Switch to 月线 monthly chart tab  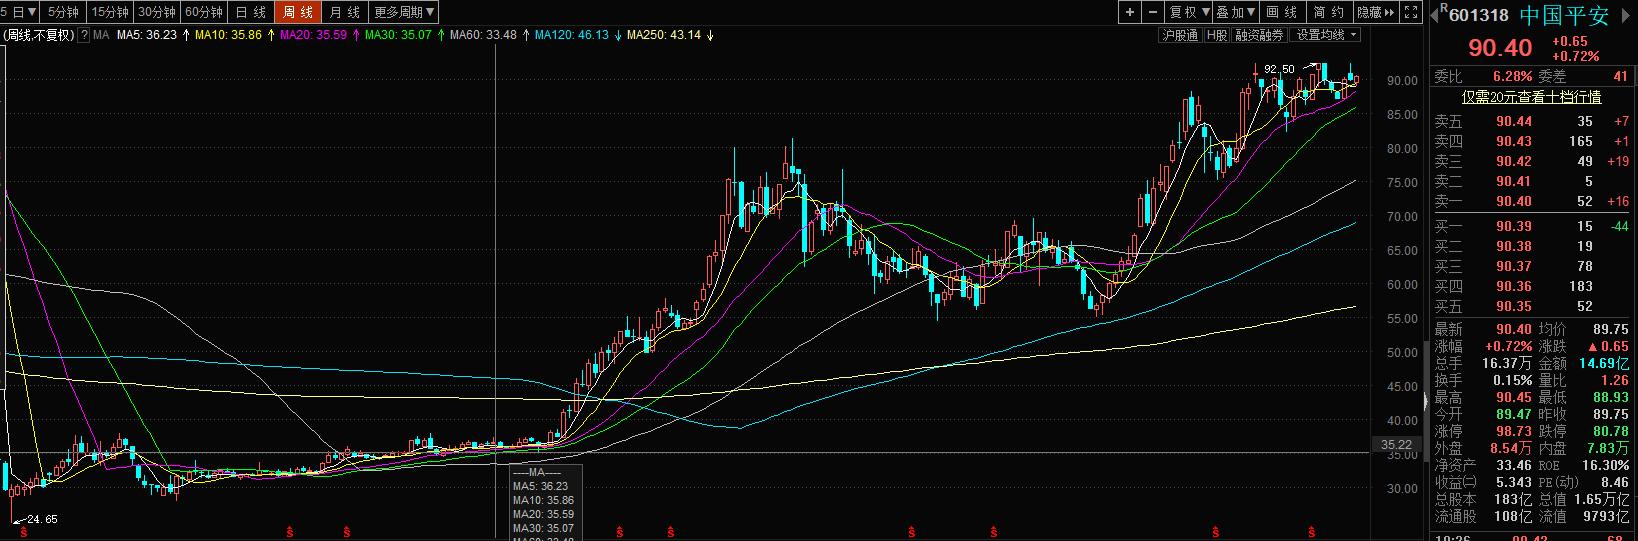[345, 12]
